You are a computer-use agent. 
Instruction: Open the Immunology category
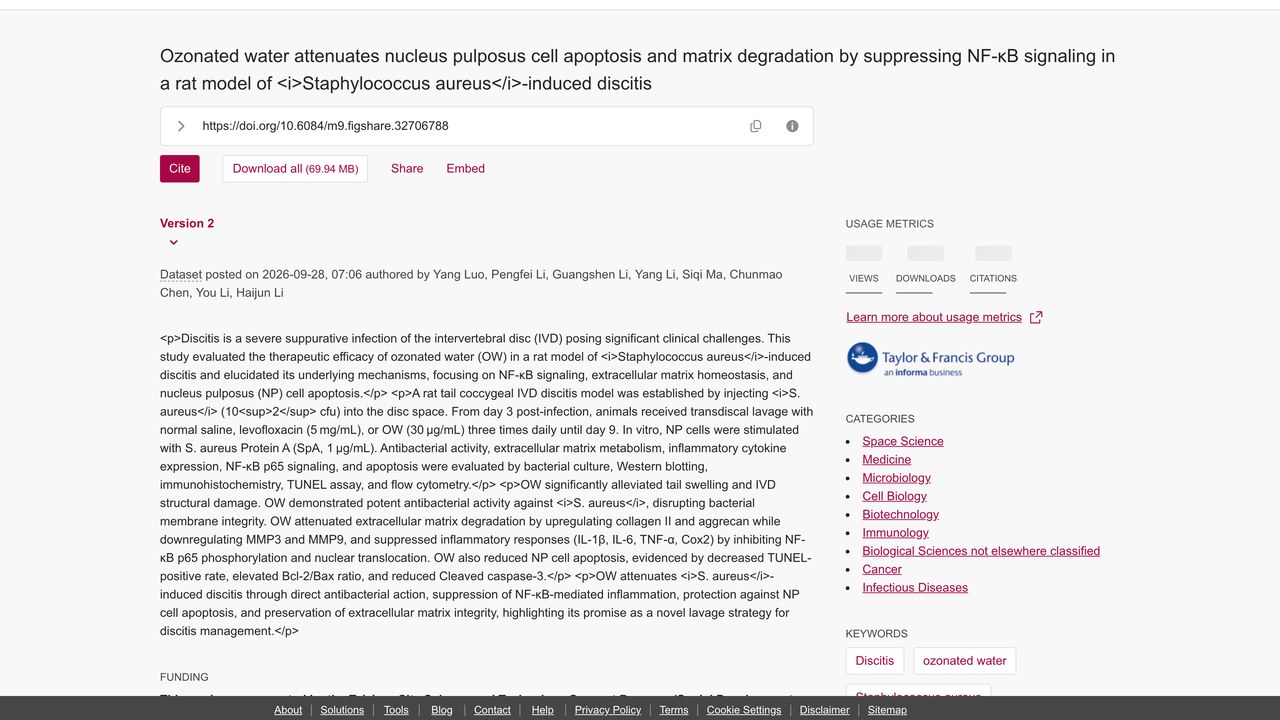(896, 533)
